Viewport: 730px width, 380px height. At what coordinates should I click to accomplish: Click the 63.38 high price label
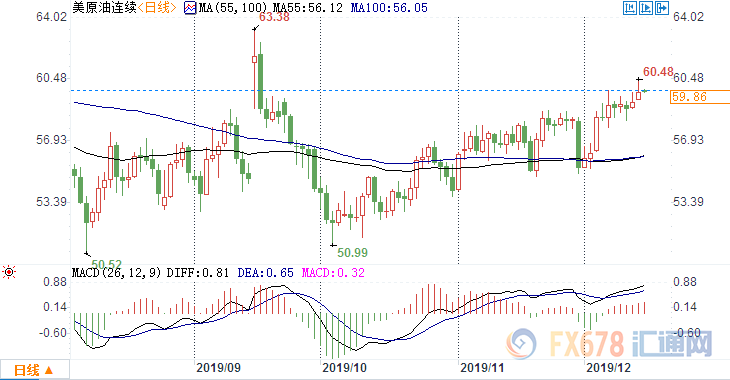(274, 18)
